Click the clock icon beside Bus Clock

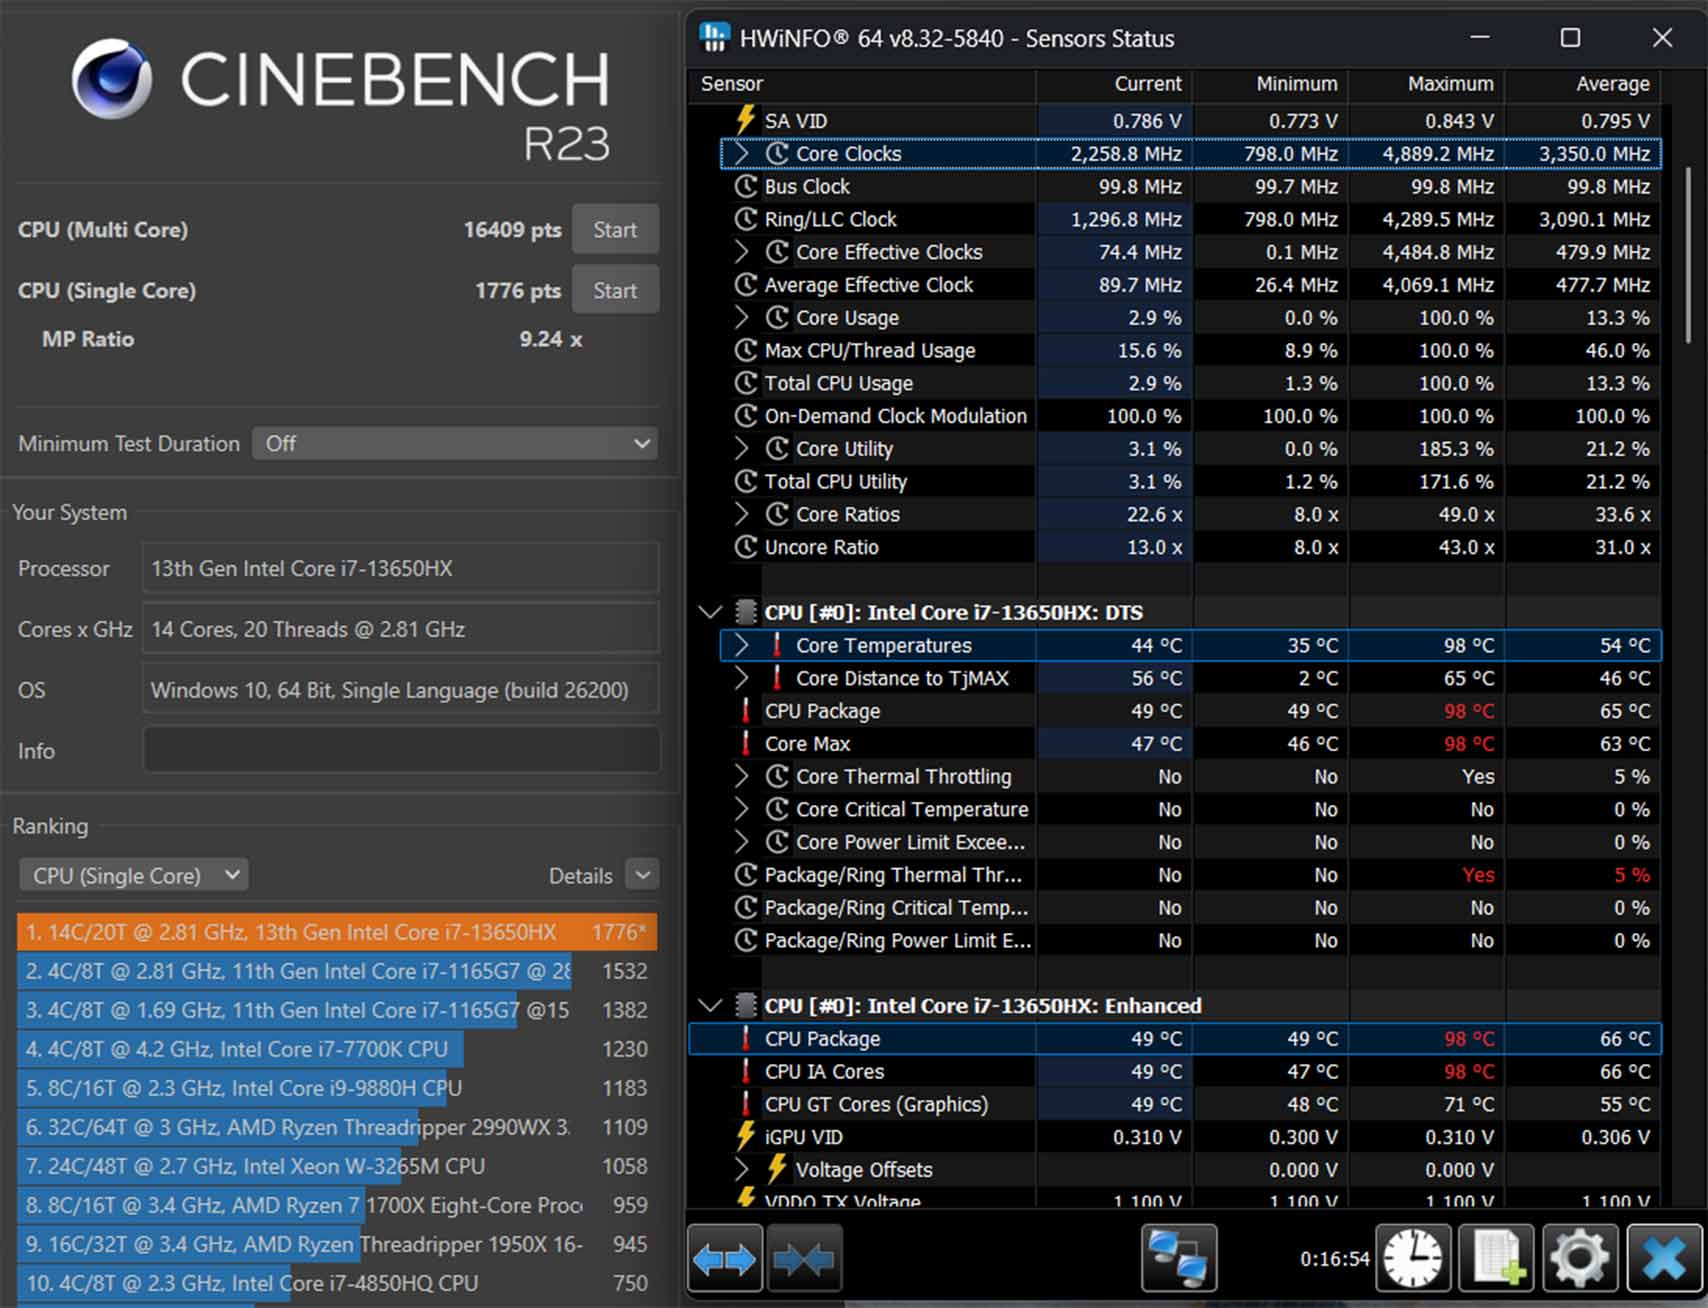tap(746, 186)
